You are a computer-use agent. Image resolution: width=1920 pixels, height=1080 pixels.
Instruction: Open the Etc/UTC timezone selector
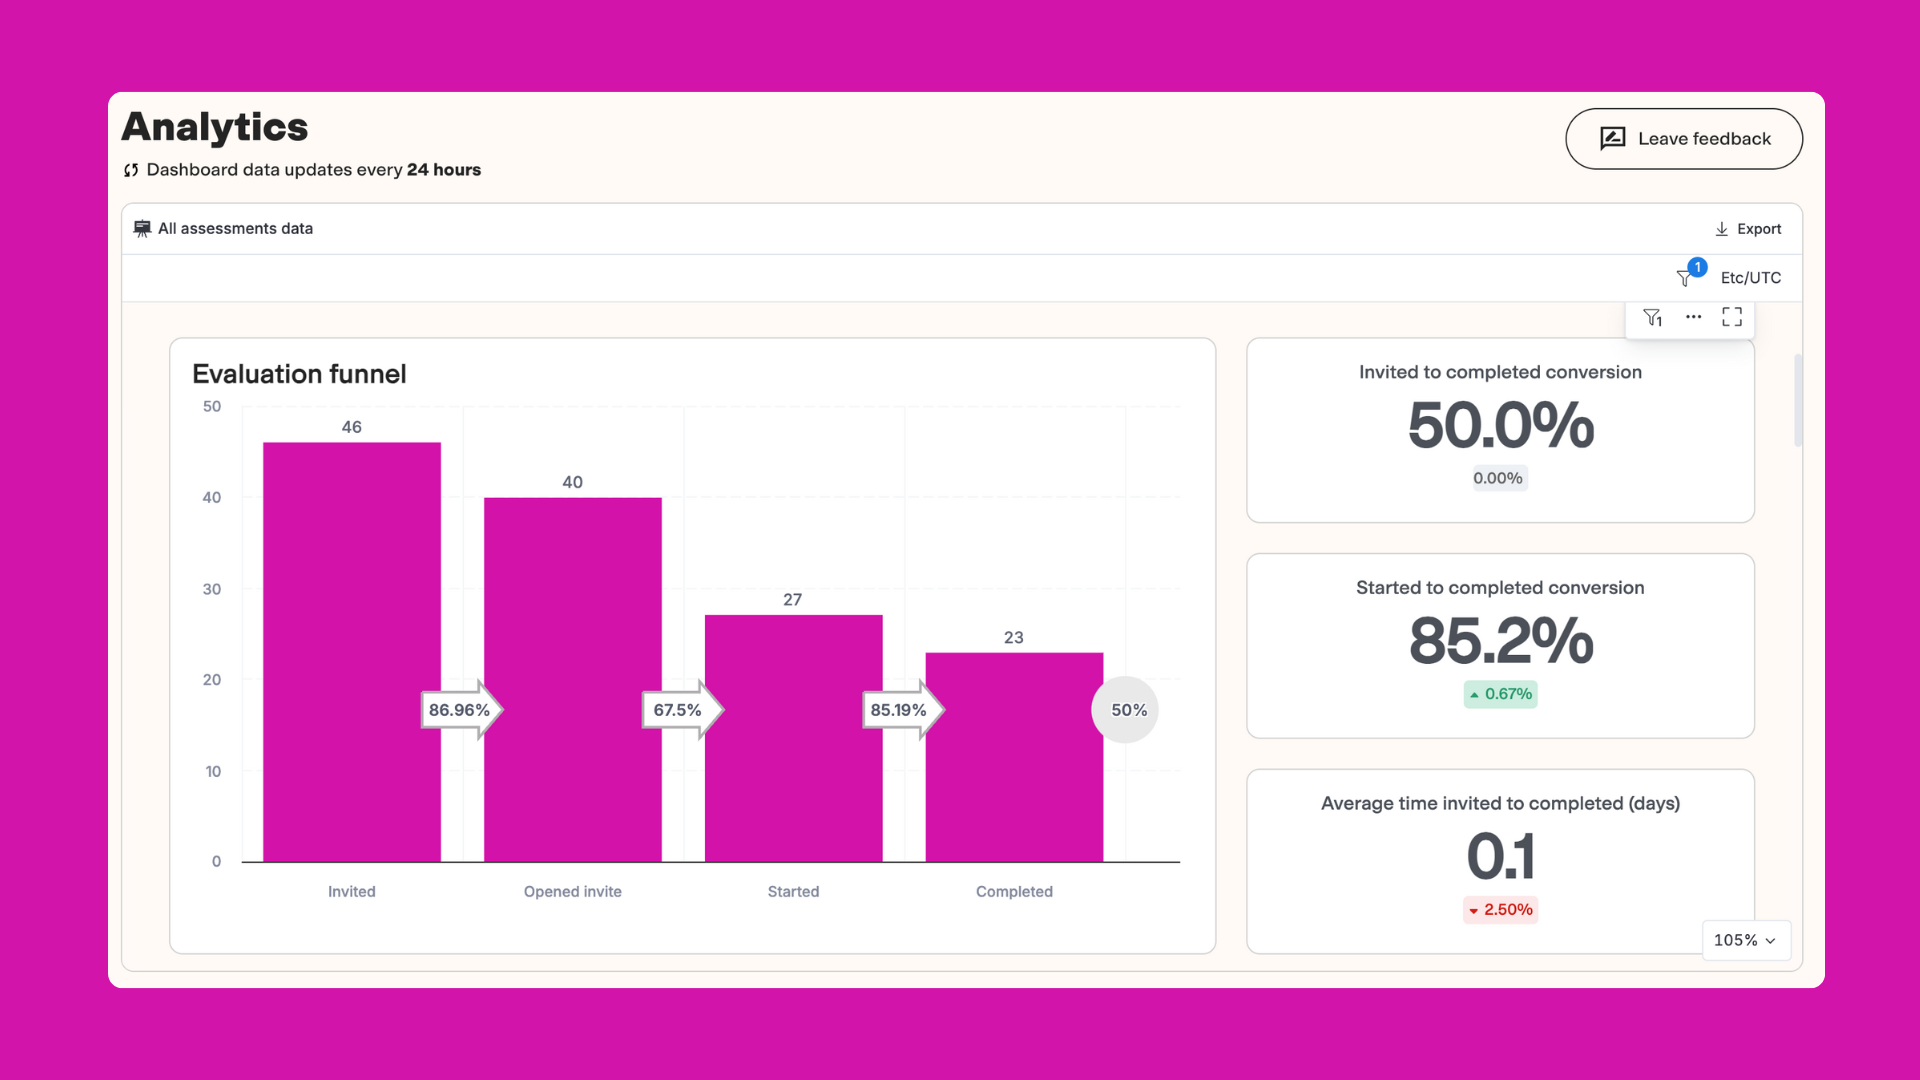pyautogui.click(x=1749, y=277)
